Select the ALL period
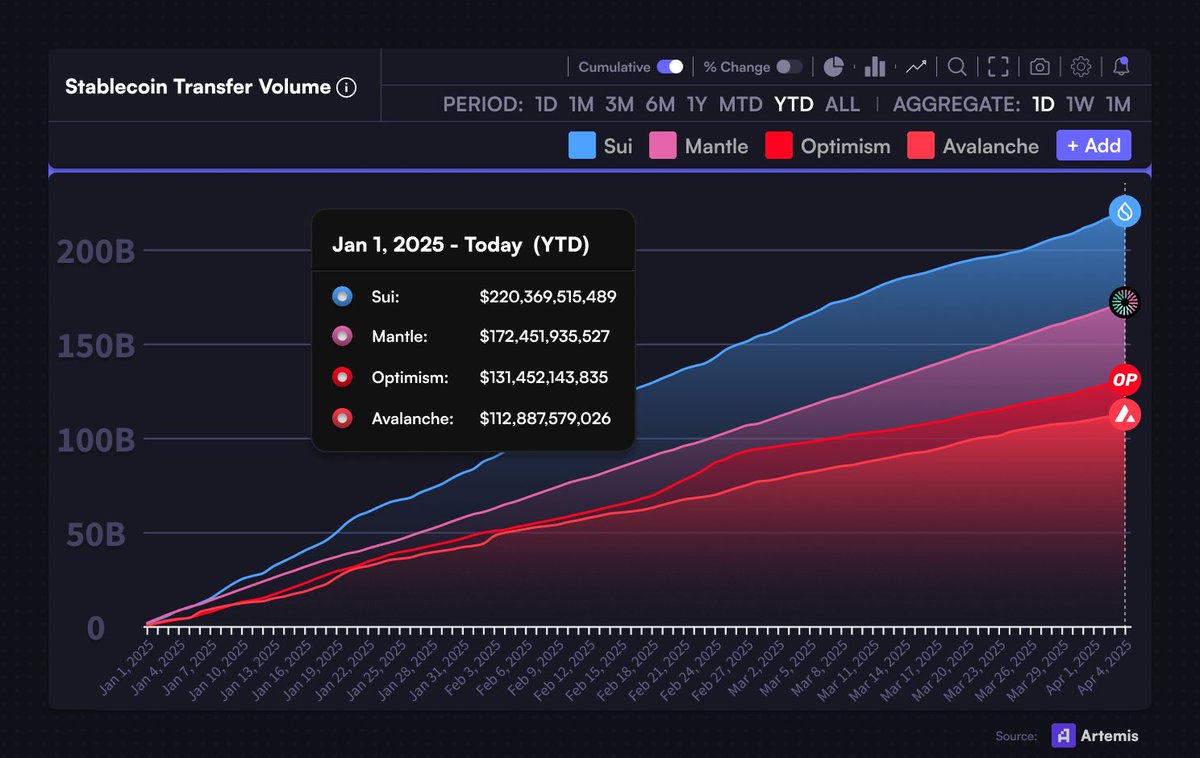The image size is (1200, 758). (x=842, y=104)
